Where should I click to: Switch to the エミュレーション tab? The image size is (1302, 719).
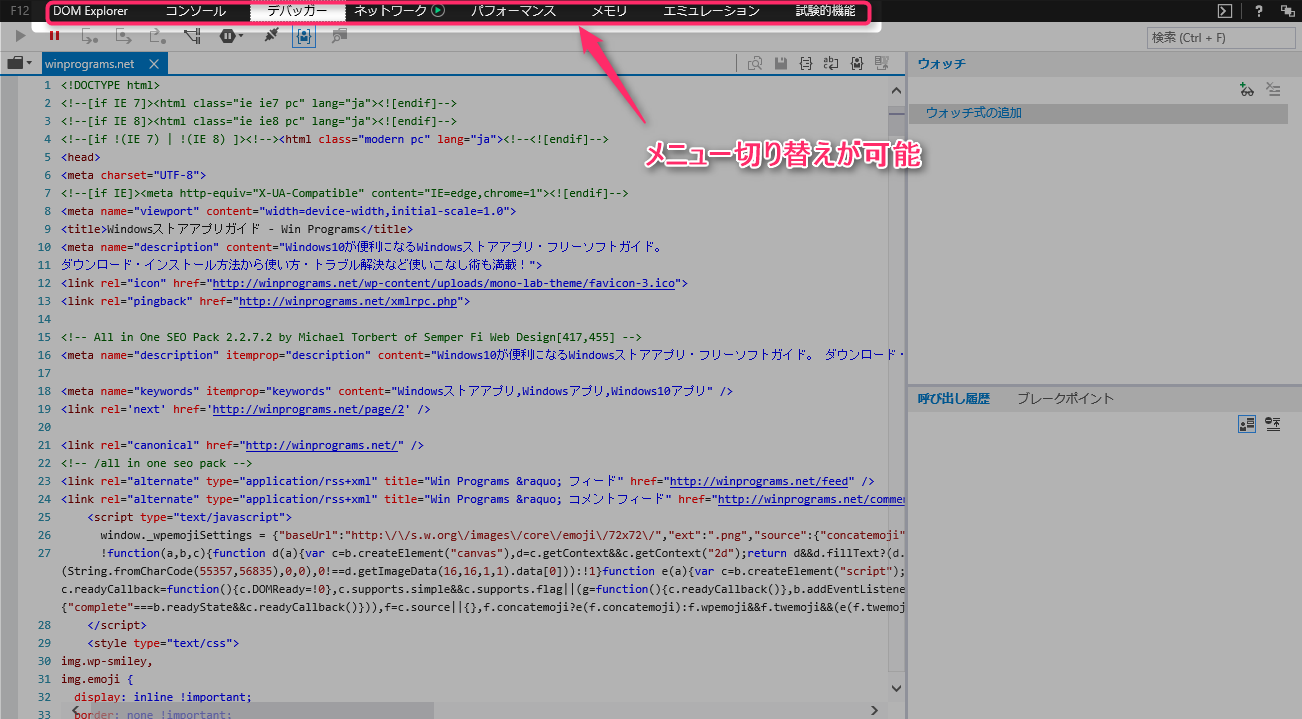coord(711,11)
